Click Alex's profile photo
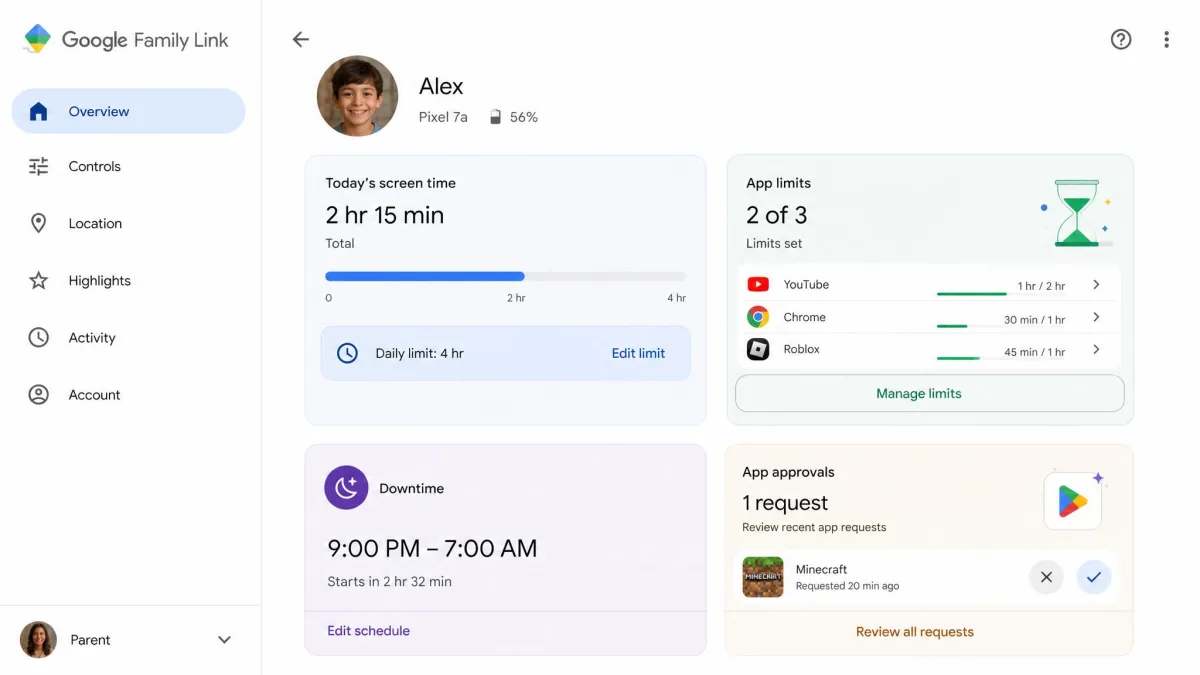Screen dimensions: 1200x675 (358, 96)
